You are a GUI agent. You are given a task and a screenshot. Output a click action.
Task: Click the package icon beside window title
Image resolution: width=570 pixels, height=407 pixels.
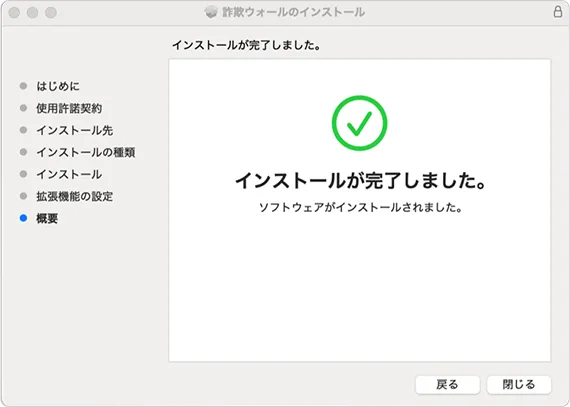[211, 12]
